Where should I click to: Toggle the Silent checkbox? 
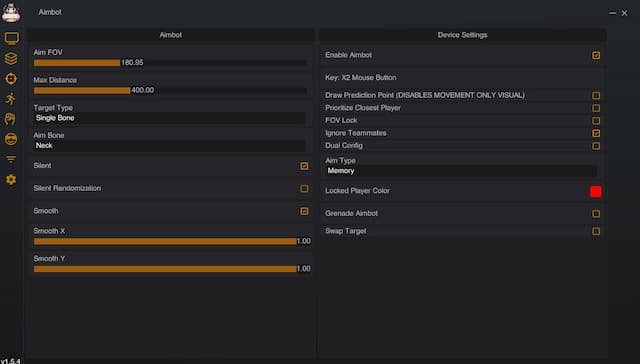[x=304, y=166]
